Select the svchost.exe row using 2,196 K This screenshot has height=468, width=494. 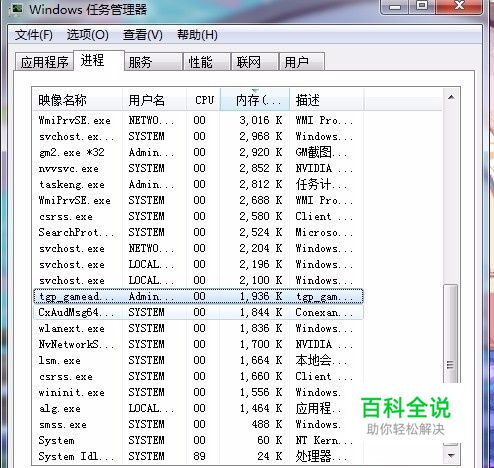pos(198,264)
